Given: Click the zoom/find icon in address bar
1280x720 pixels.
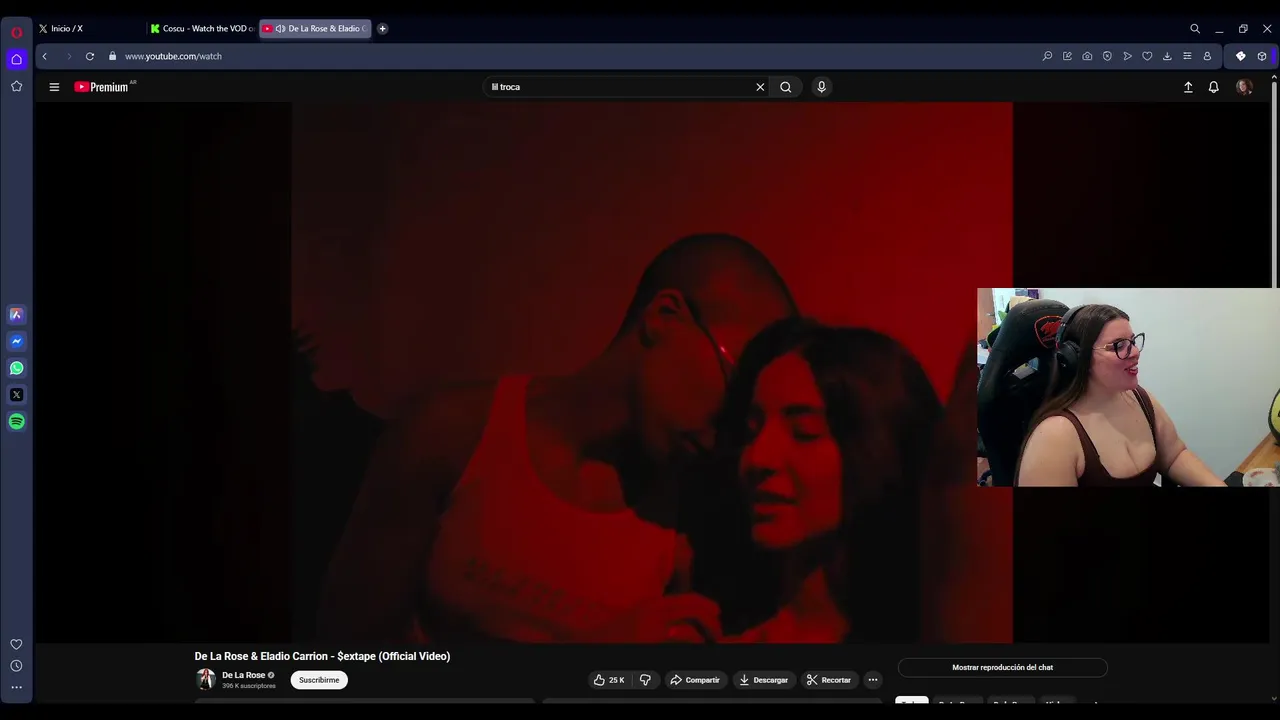Looking at the screenshot, I should pyautogui.click(x=1047, y=56).
